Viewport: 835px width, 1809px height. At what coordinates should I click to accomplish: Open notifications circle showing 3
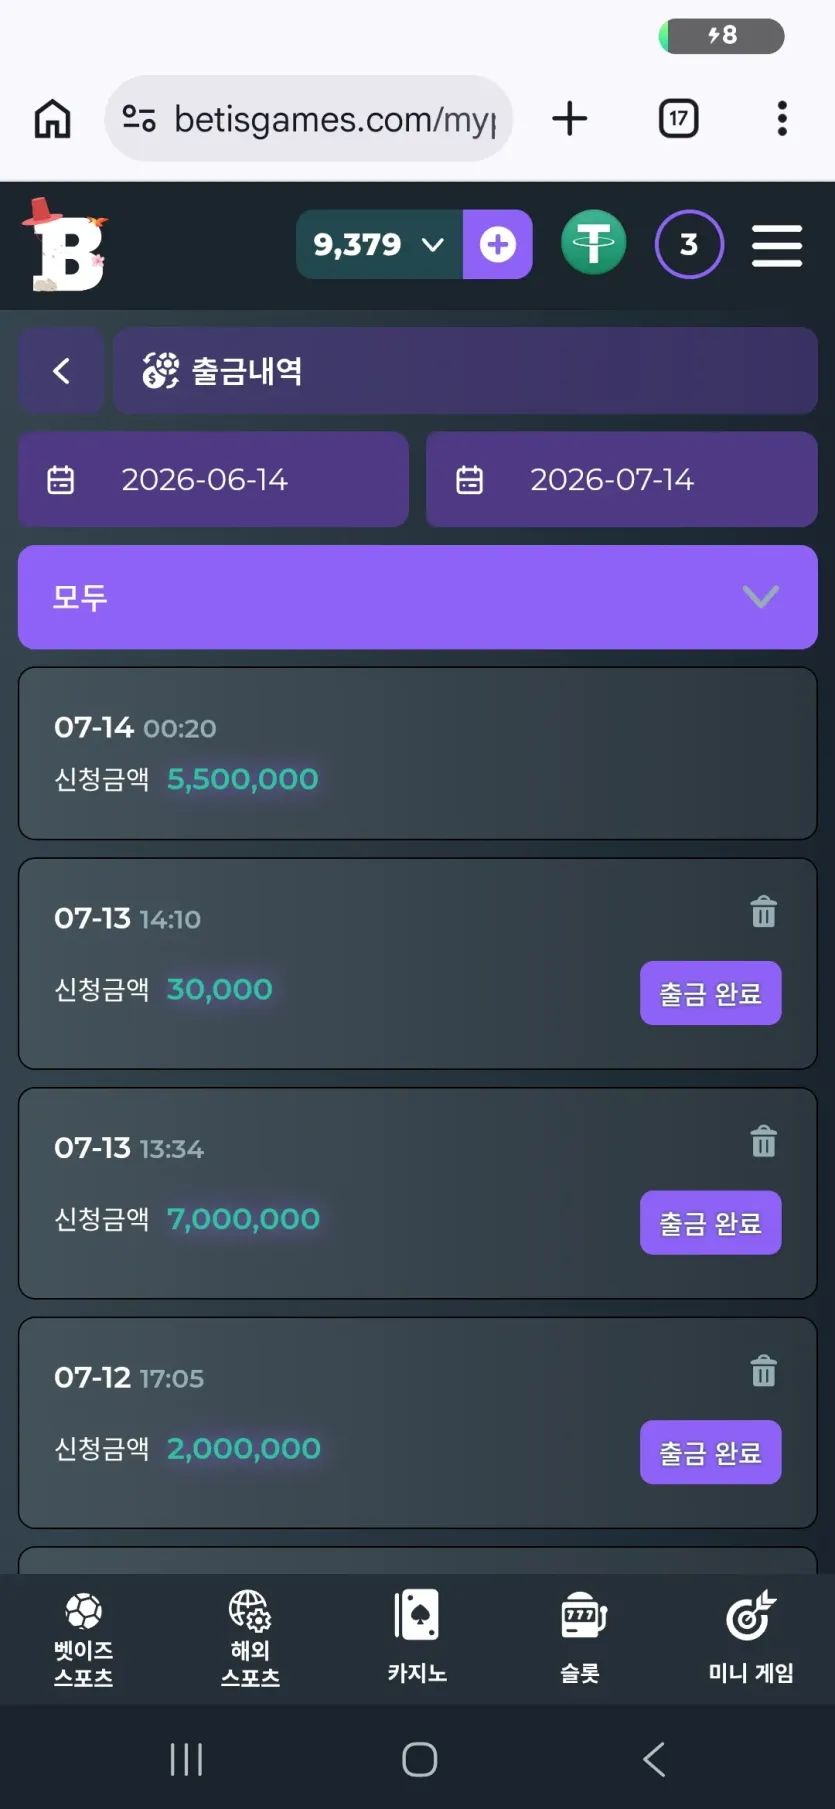point(689,244)
